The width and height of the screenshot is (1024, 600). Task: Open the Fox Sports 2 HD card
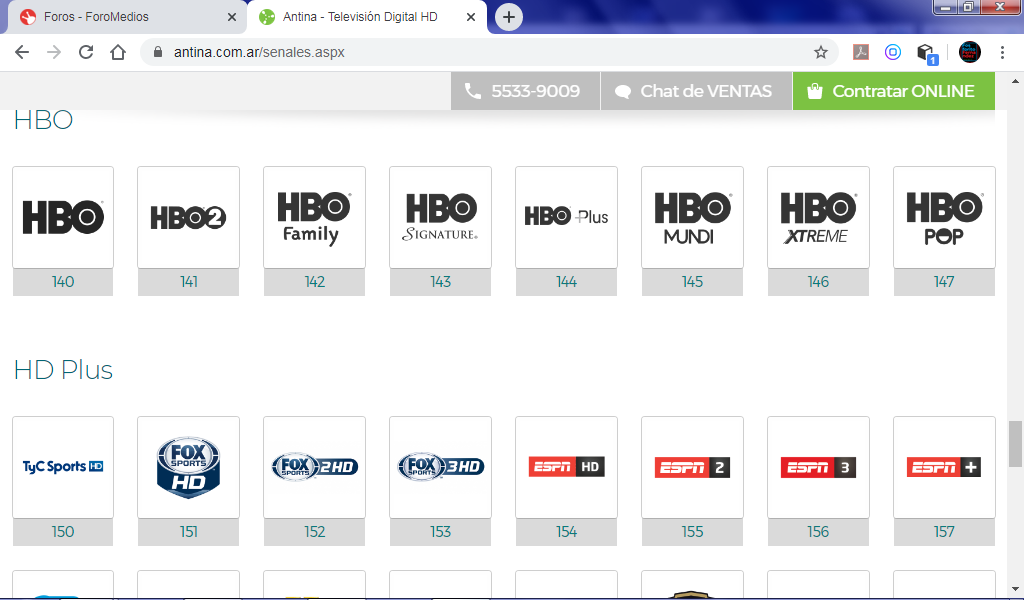[x=314, y=467]
